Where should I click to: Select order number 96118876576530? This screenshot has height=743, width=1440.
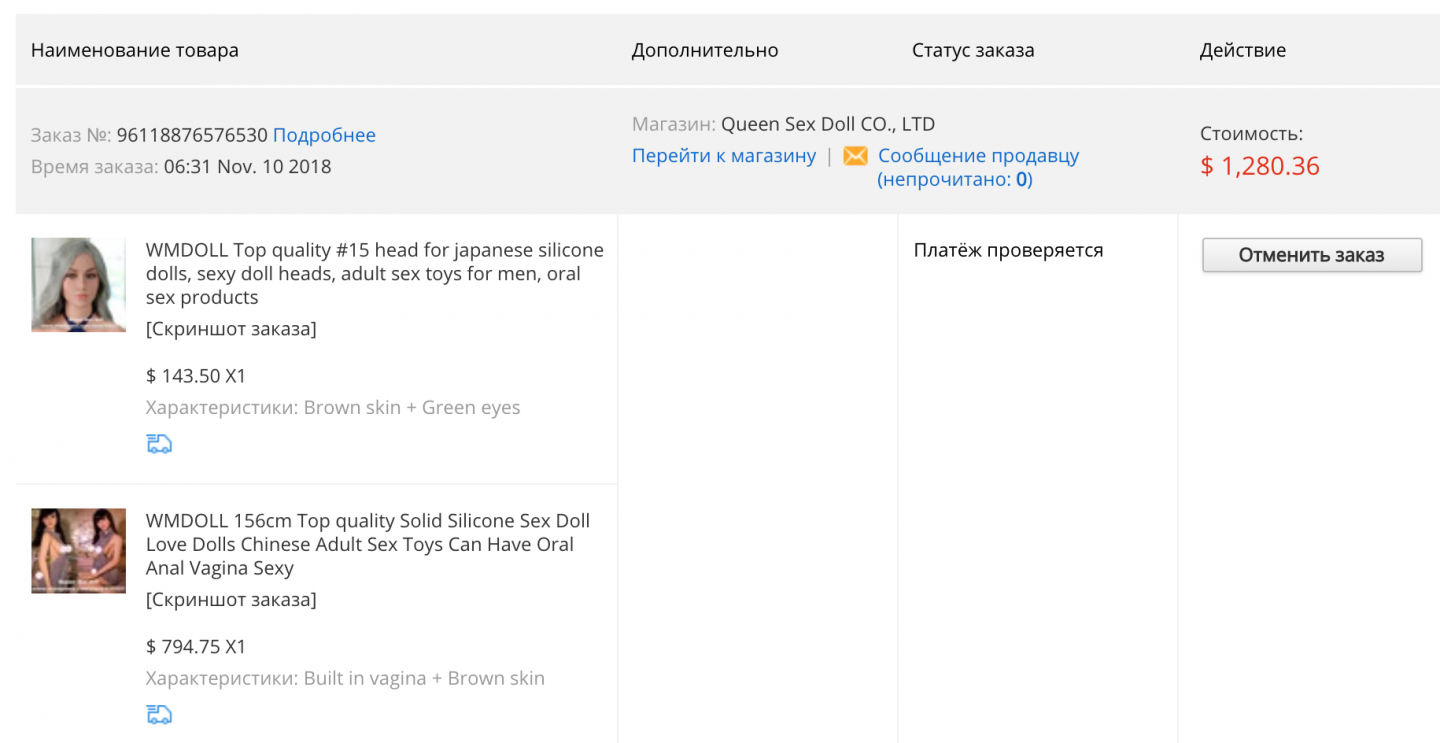tap(192, 135)
